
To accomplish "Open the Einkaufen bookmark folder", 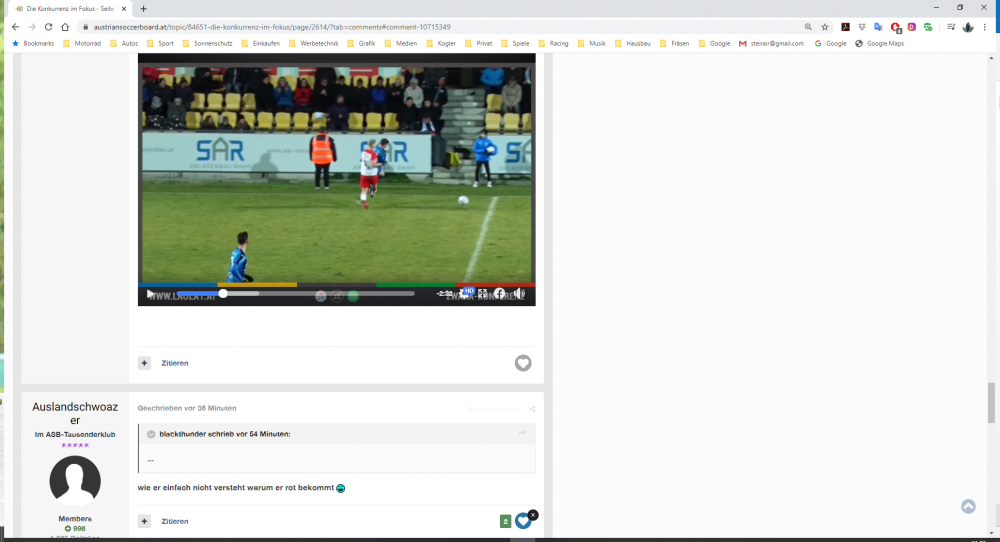I will click(261, 43).
